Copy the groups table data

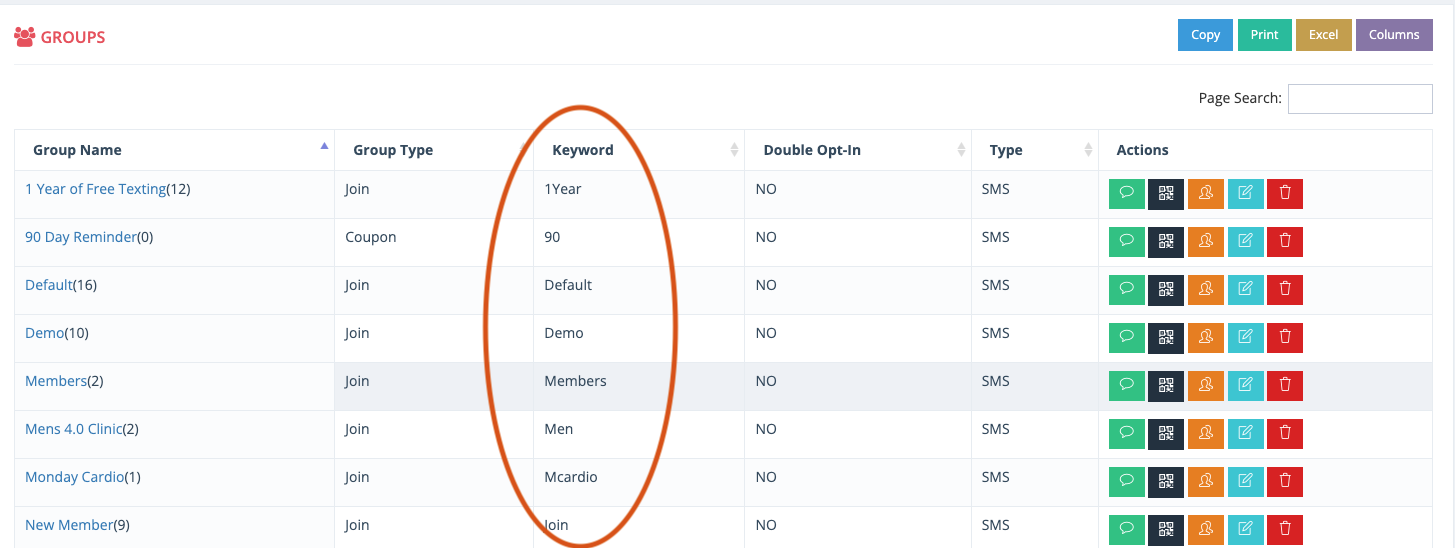pos(1205,35)
